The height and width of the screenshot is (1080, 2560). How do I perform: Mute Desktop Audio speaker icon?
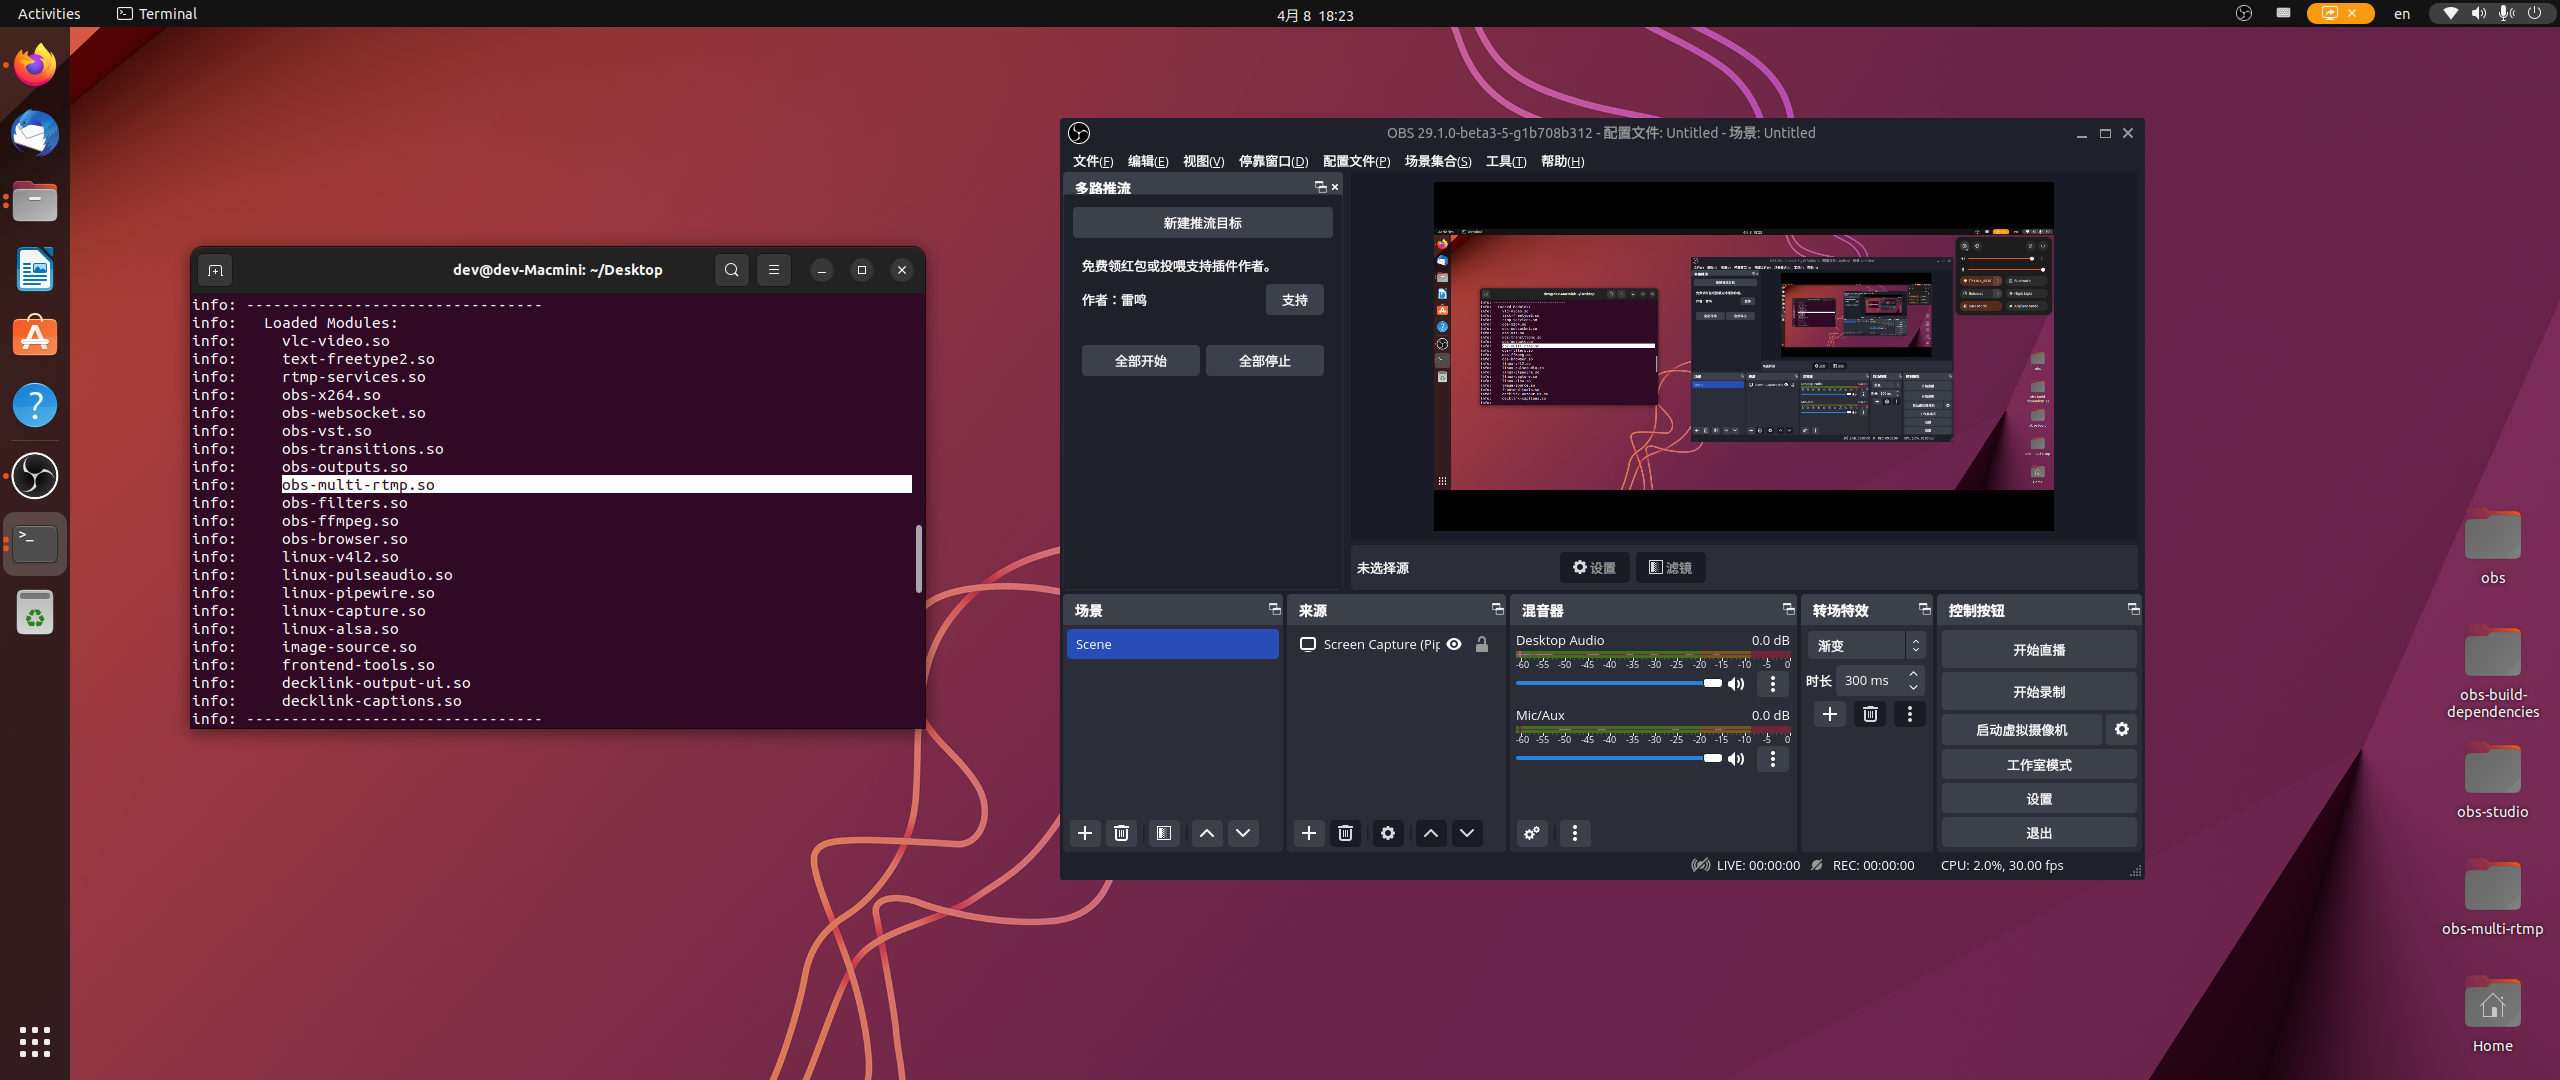[x=1736, y=684]
